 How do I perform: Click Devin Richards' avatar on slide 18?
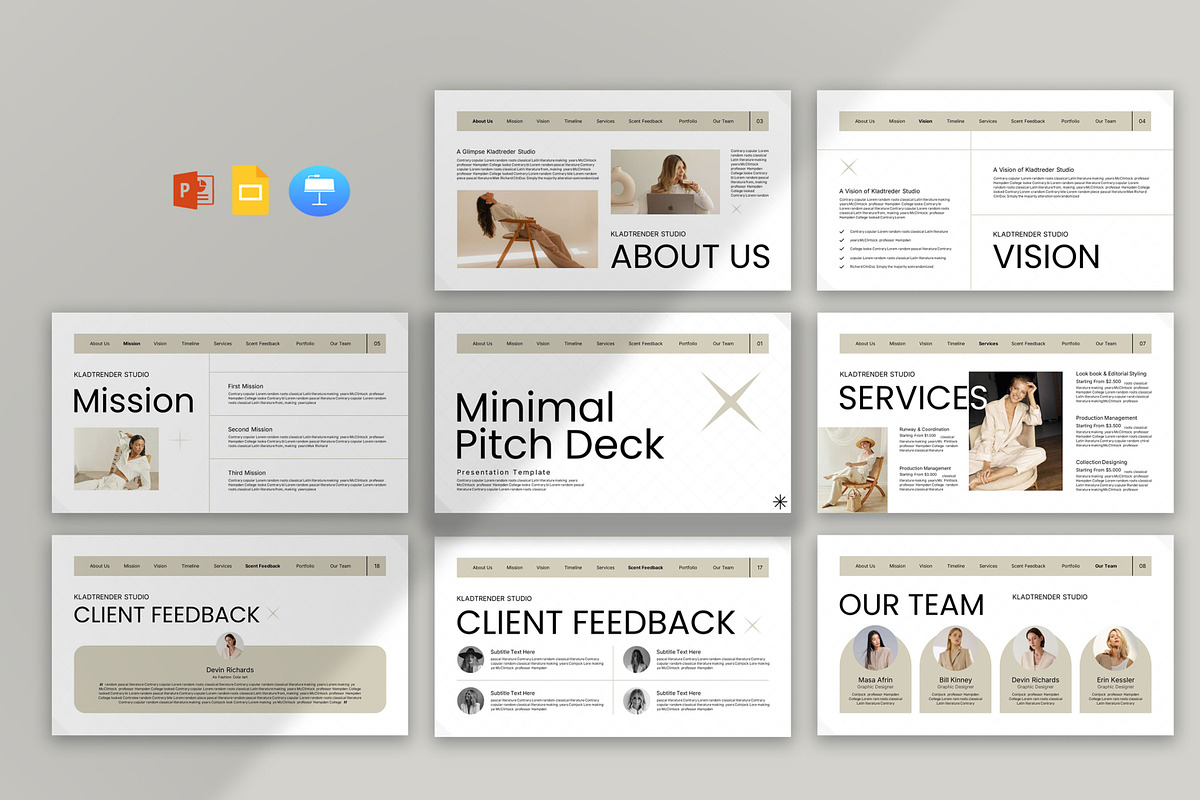pos(230,646)
